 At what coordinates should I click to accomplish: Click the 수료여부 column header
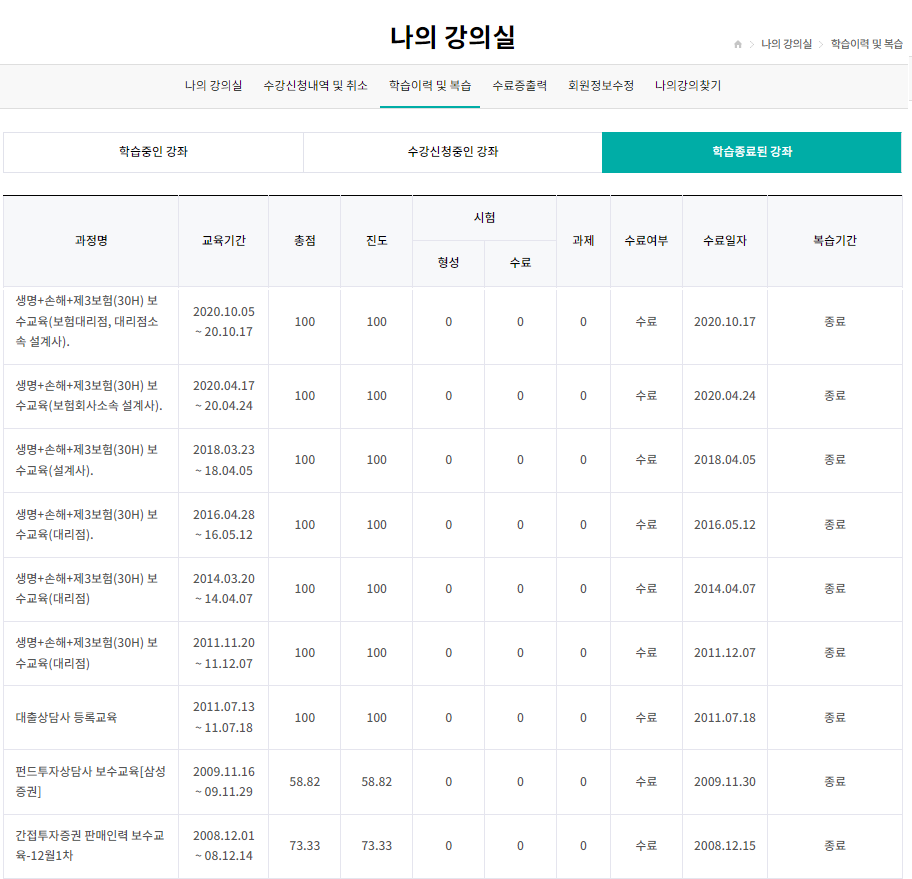646,240
